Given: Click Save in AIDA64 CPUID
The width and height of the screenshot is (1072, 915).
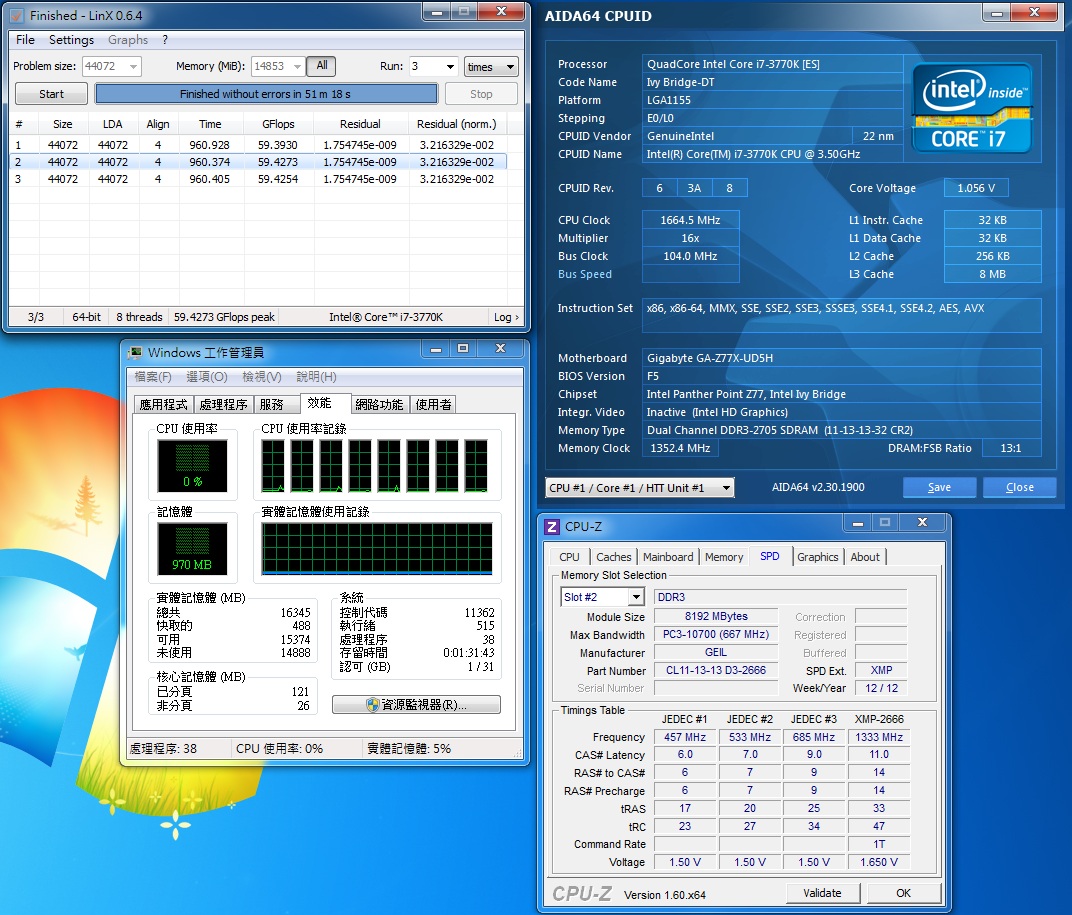Looking at the screenshot, I should point(939,487).
